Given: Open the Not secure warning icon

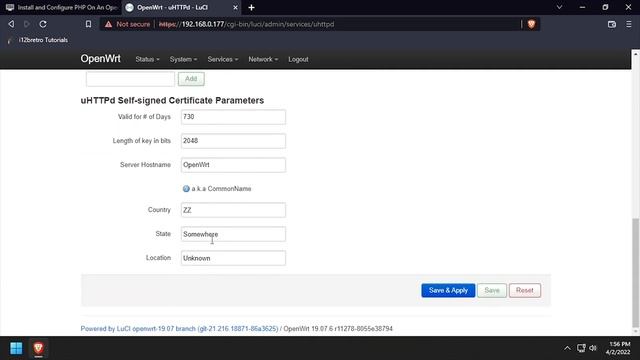Looking at the screenshot, I should [x=108, y=24].
